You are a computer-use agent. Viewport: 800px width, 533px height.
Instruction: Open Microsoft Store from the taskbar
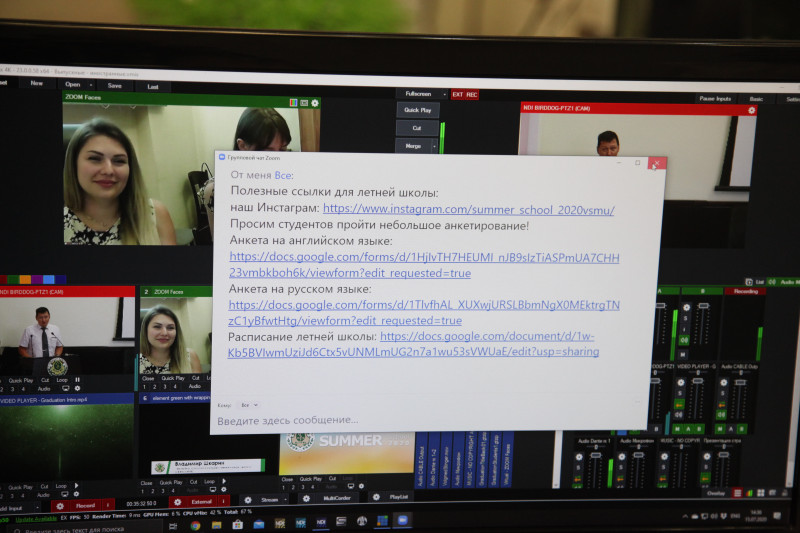237,524
